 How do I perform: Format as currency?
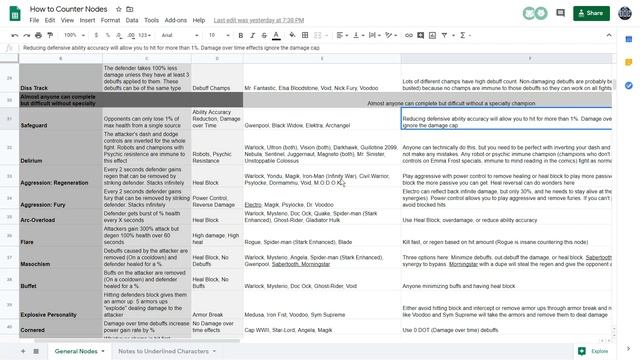(x=96, y=36)
